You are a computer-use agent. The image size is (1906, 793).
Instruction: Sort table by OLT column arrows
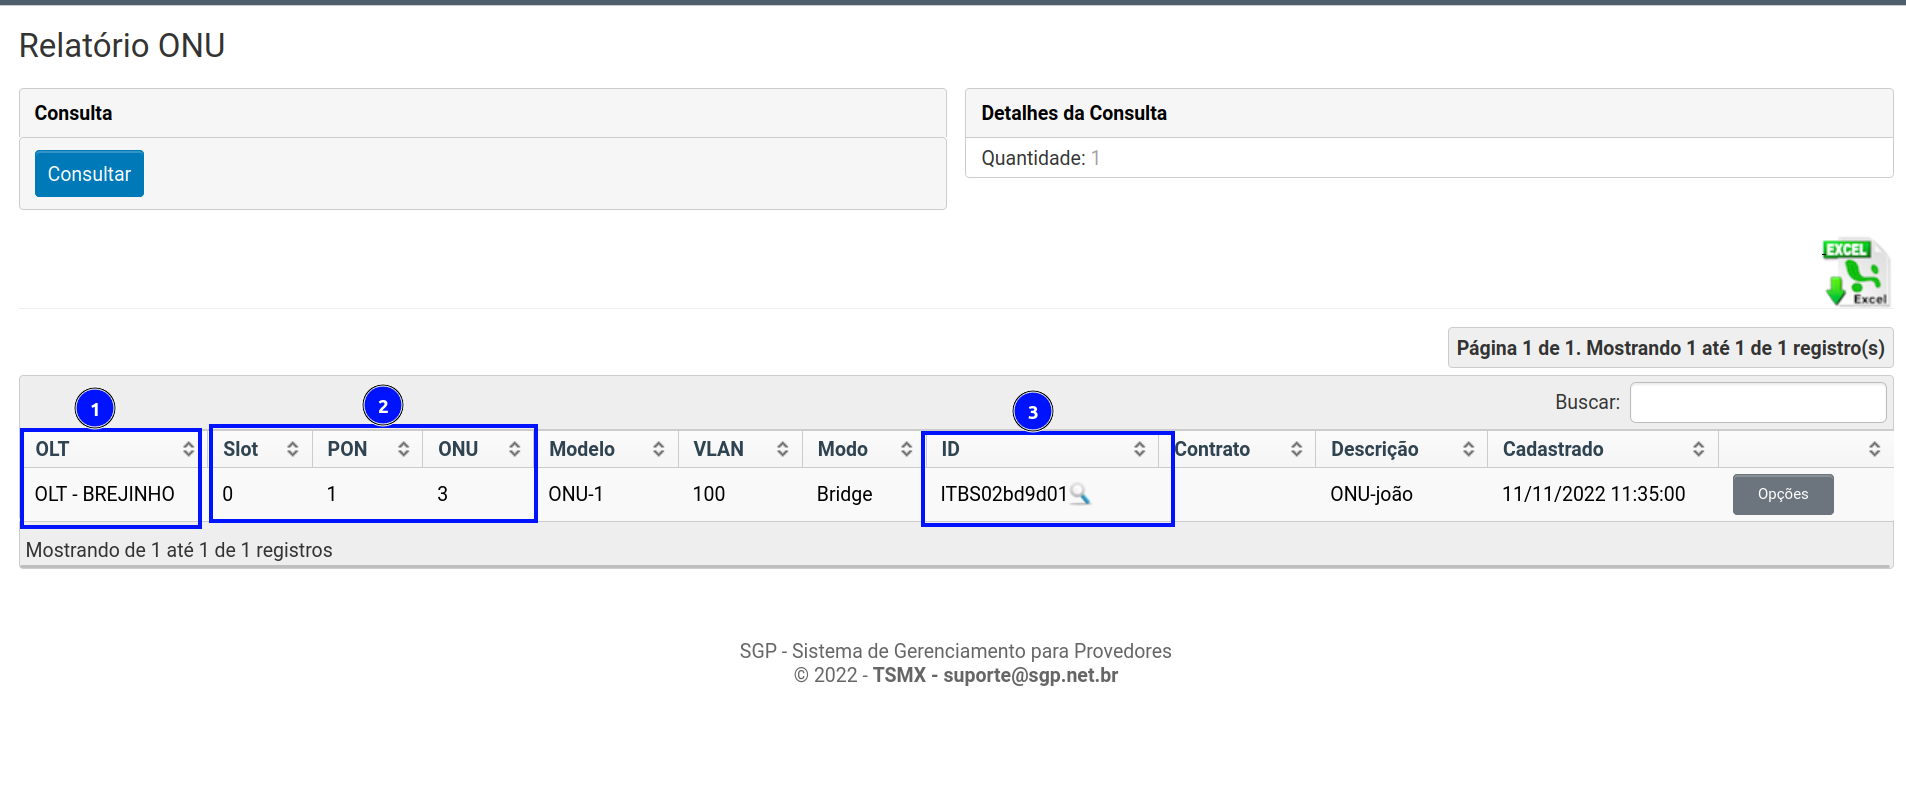tap(188, 450)
